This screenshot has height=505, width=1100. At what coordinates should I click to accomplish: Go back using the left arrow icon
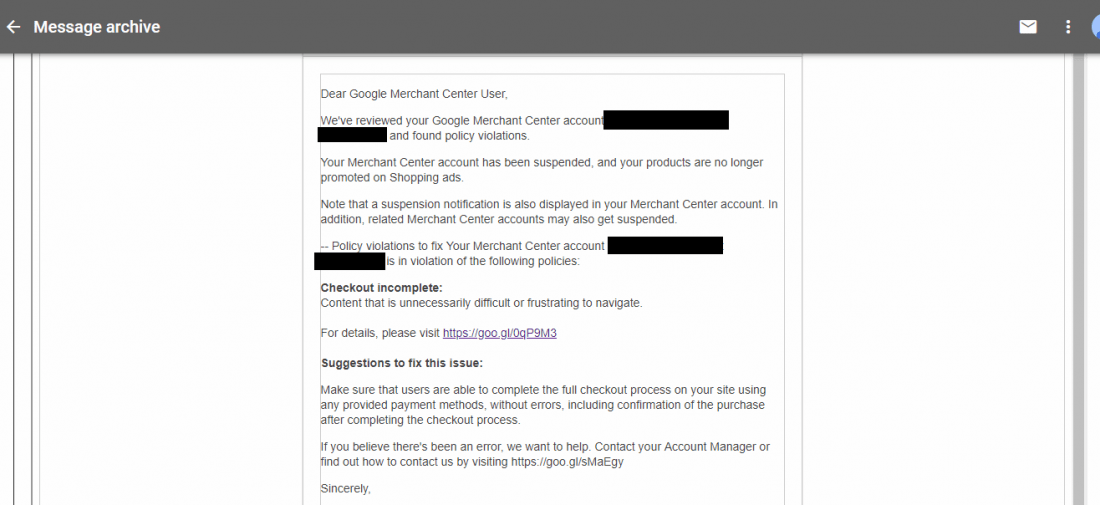(13, 27)
